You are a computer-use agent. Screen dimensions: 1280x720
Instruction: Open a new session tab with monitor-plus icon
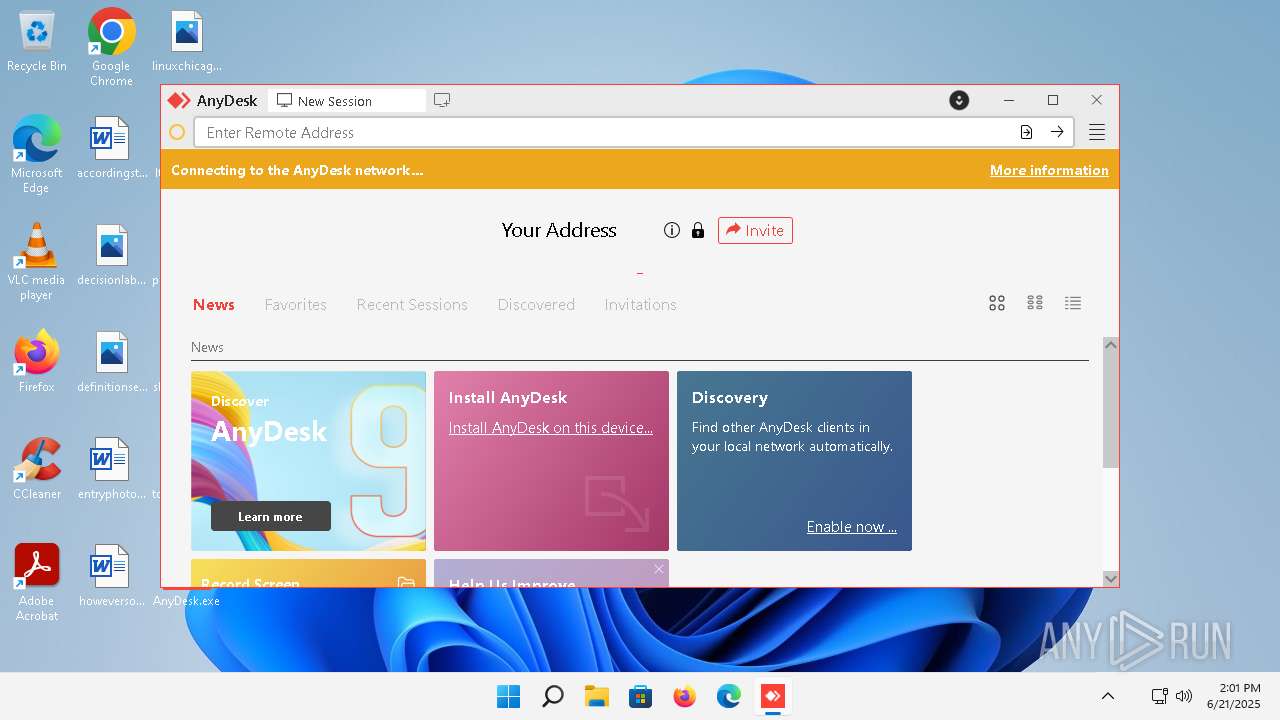[x=442, y=100]
